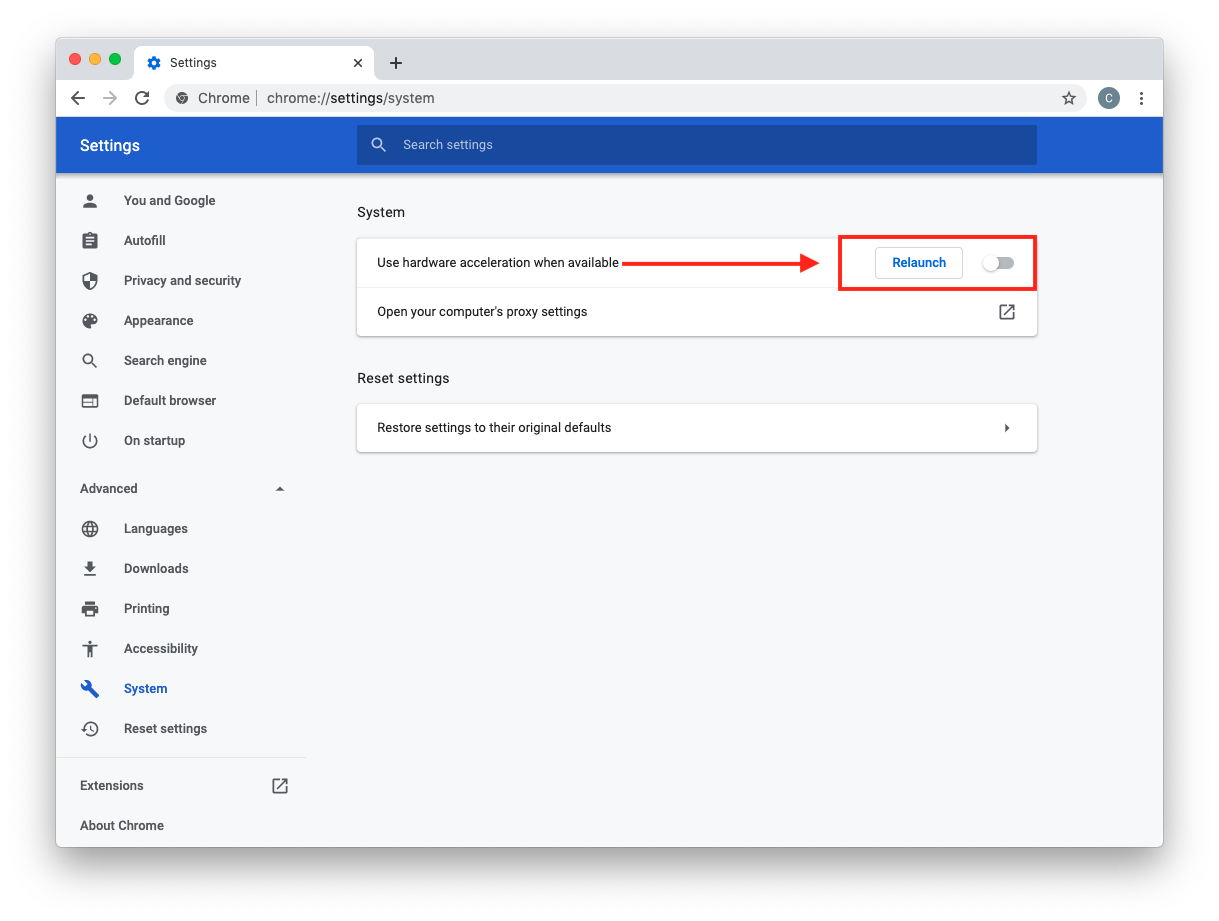This screenshot has width=1219, height=921.
Task: Close the Settings tab
Action: pyautogui.click(x=358, y=63)
